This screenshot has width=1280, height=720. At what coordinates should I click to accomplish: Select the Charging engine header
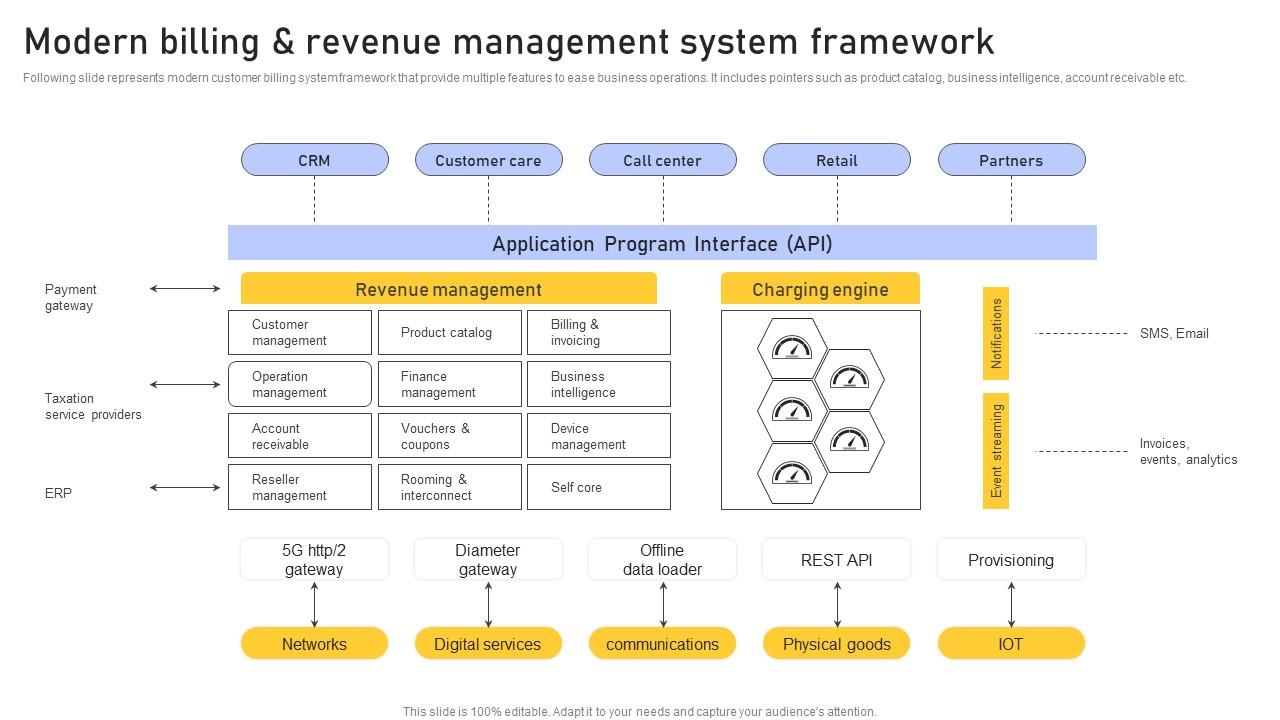[820, 289]
